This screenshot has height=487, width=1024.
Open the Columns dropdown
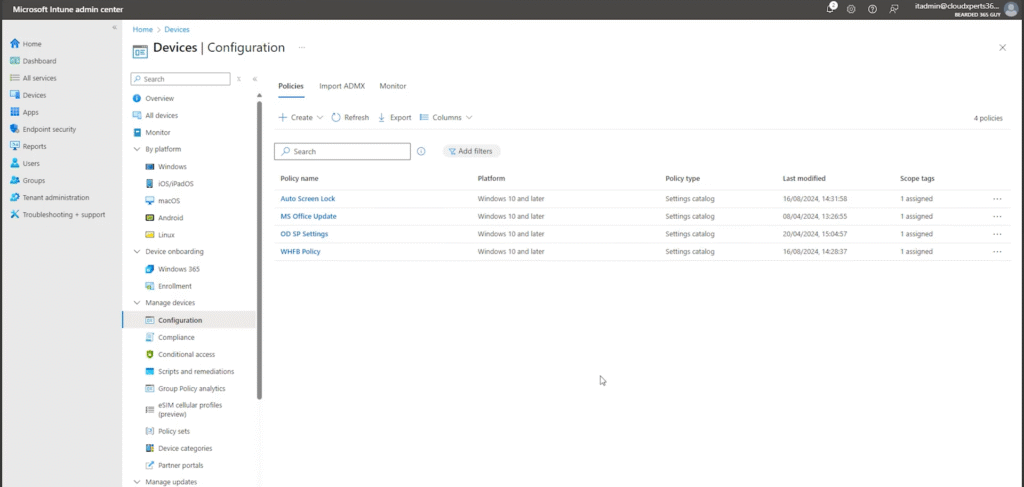click(x=446, y=118)
